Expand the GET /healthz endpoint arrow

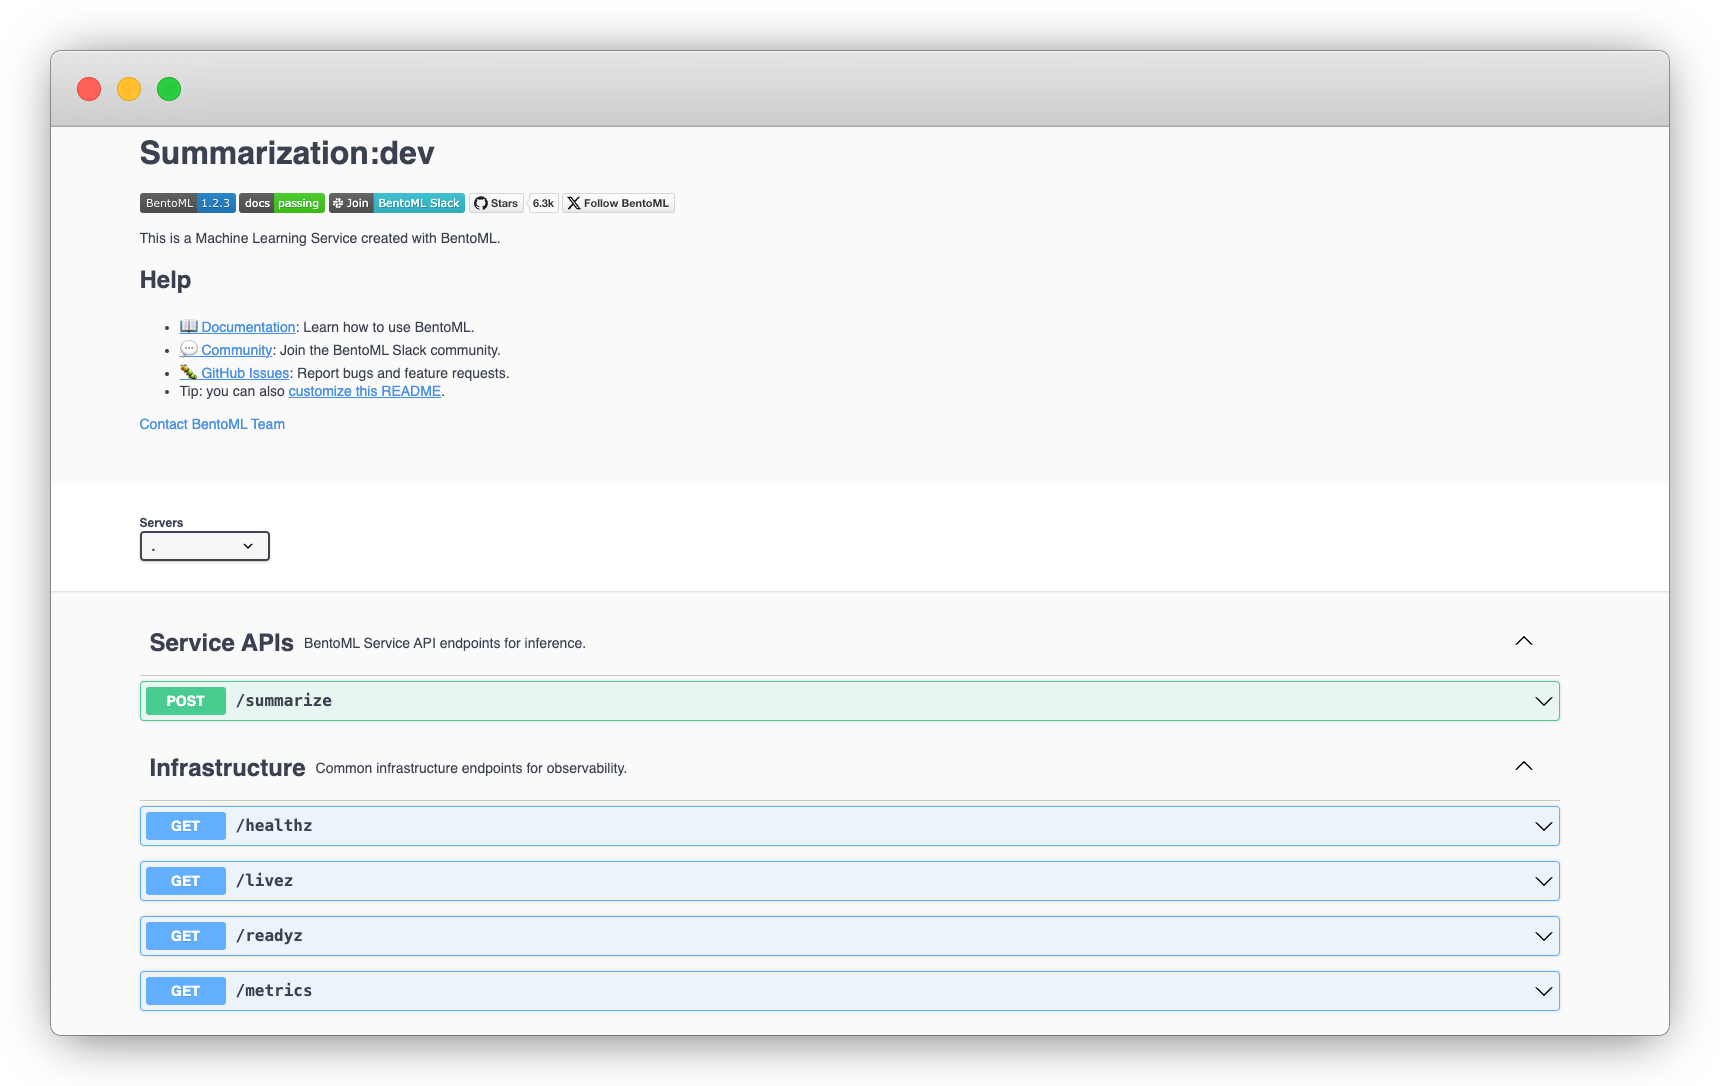(1544, 826)
